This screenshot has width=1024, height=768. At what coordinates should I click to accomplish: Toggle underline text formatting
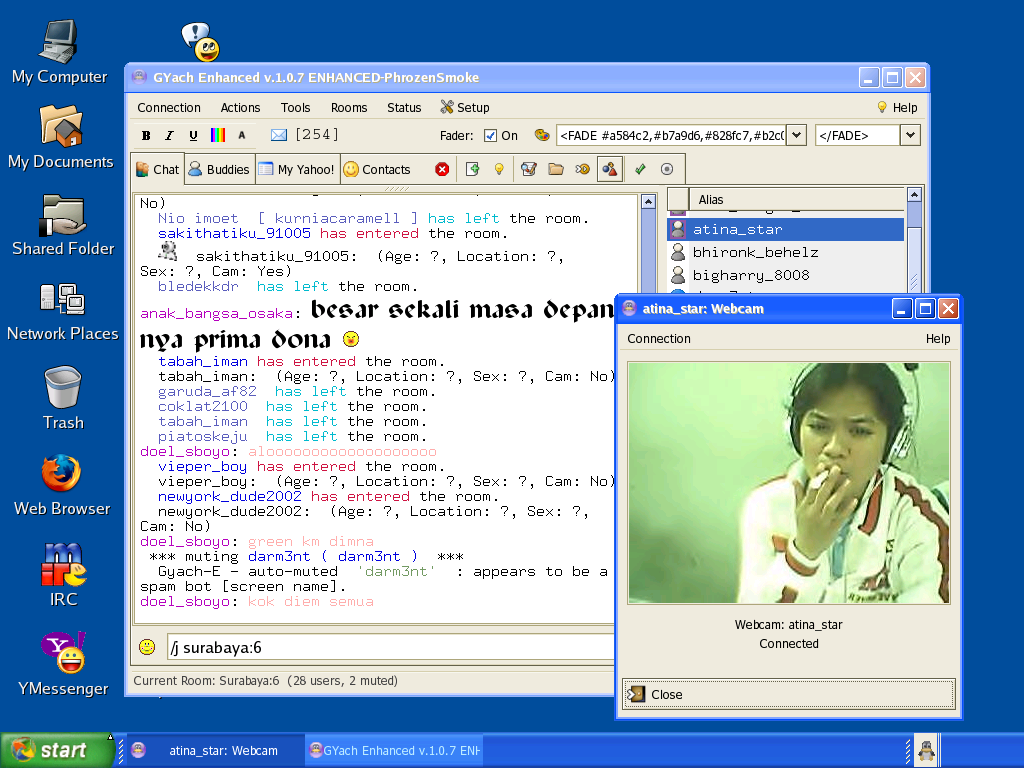(193, 136)
